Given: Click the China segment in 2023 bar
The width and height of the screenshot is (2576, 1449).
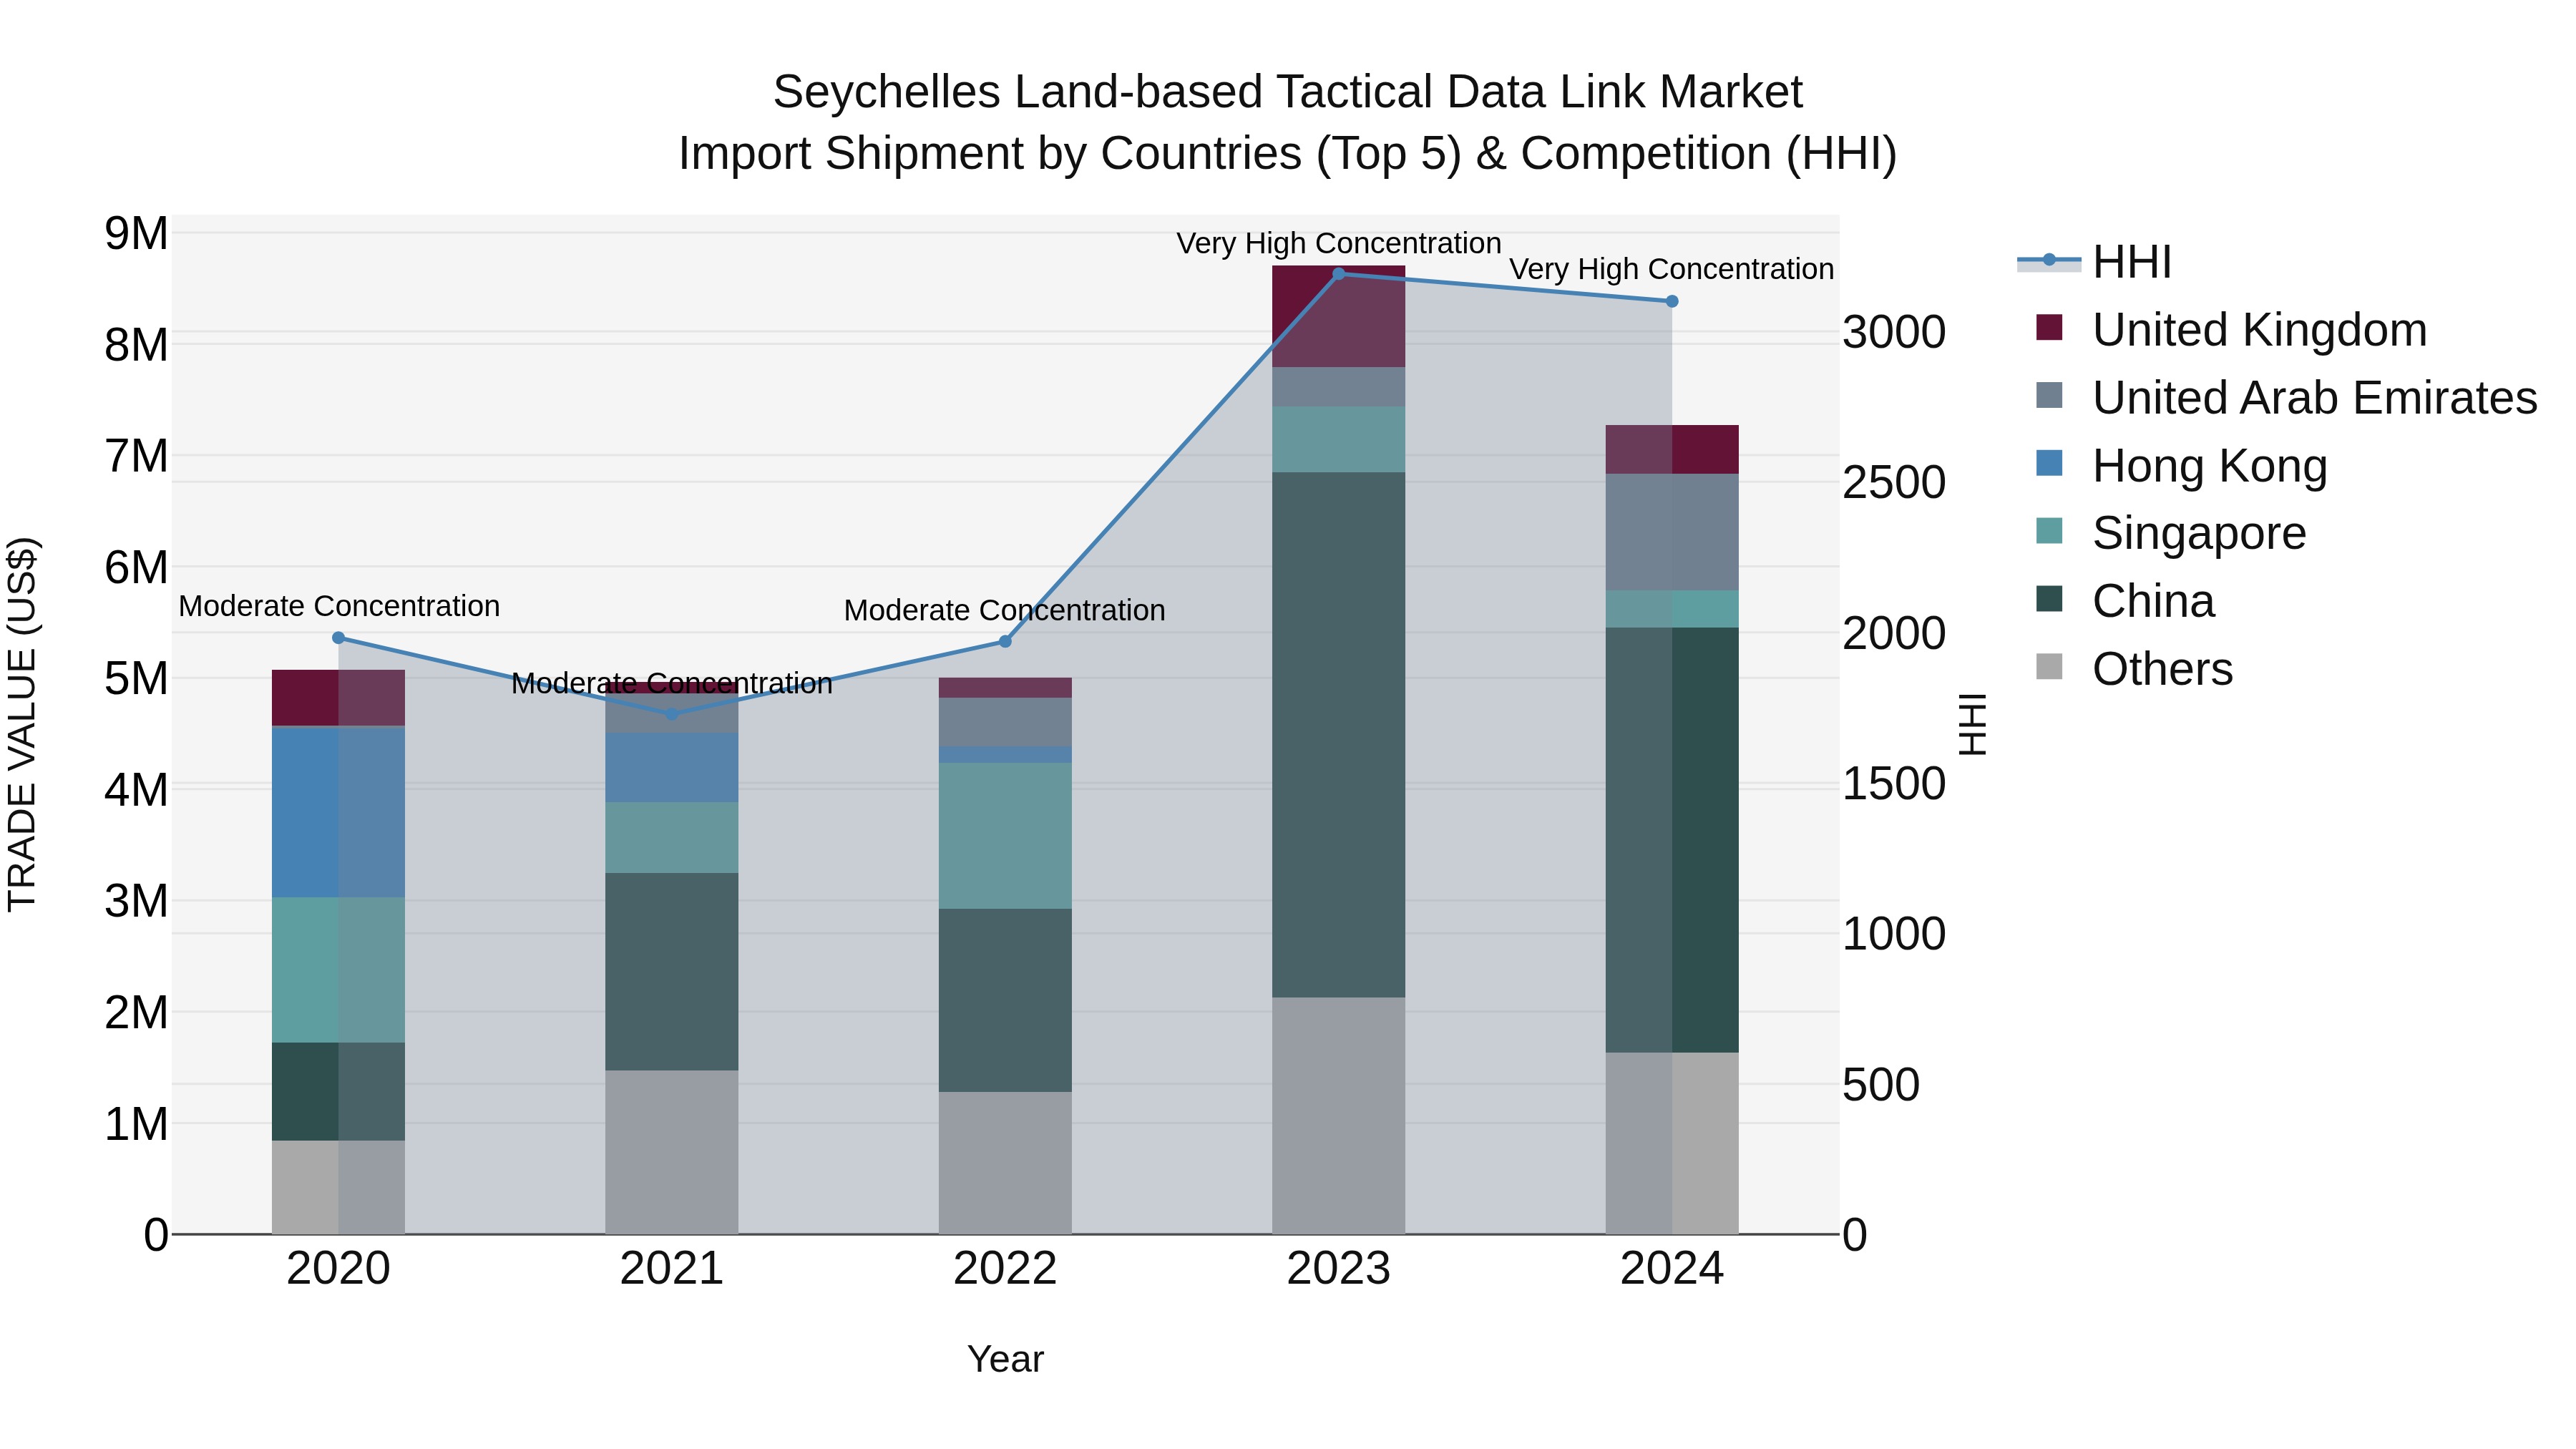Looking at the screenshot, I should (1338, 735).
